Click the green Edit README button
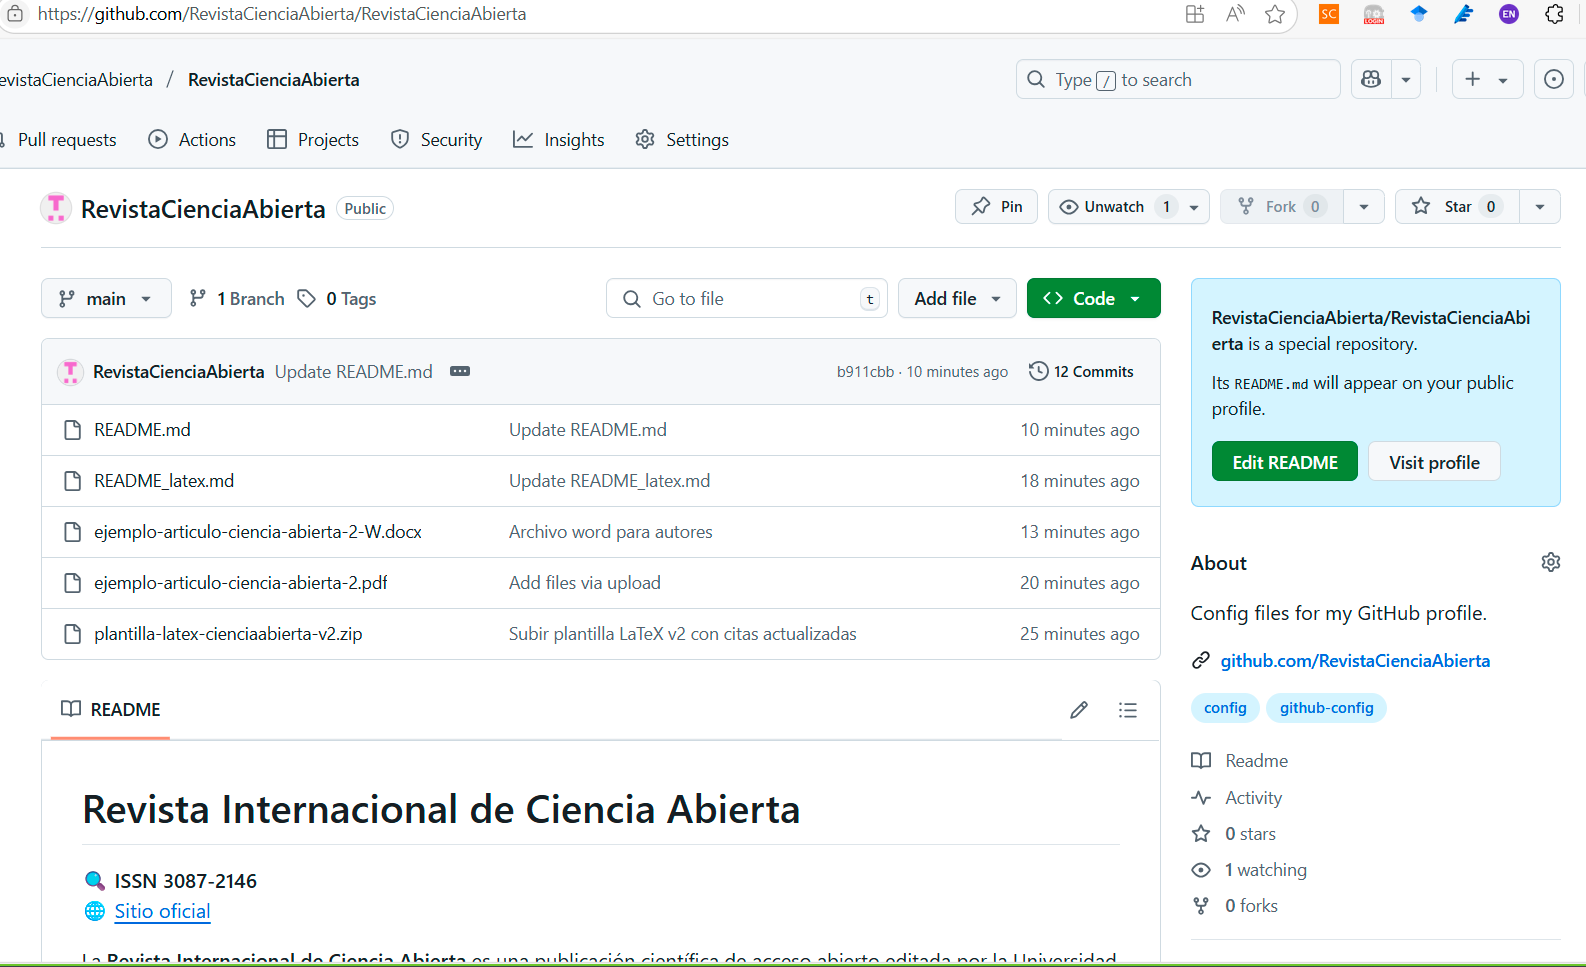This screenshot has height=967, width=1586. (x=1285, y=462)
